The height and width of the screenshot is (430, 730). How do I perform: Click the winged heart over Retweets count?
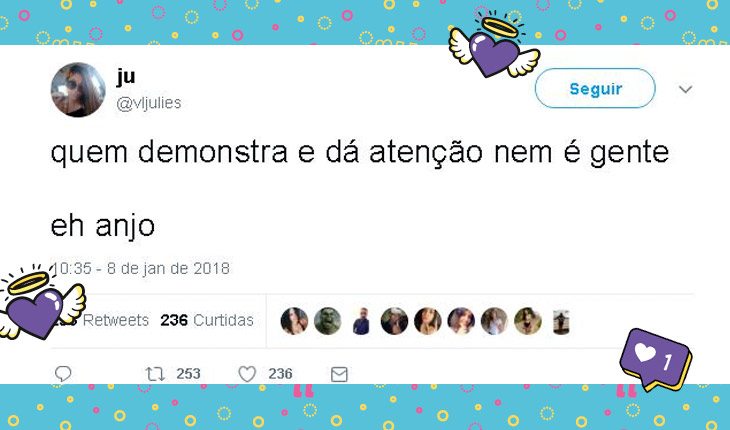tap(40, 303)
